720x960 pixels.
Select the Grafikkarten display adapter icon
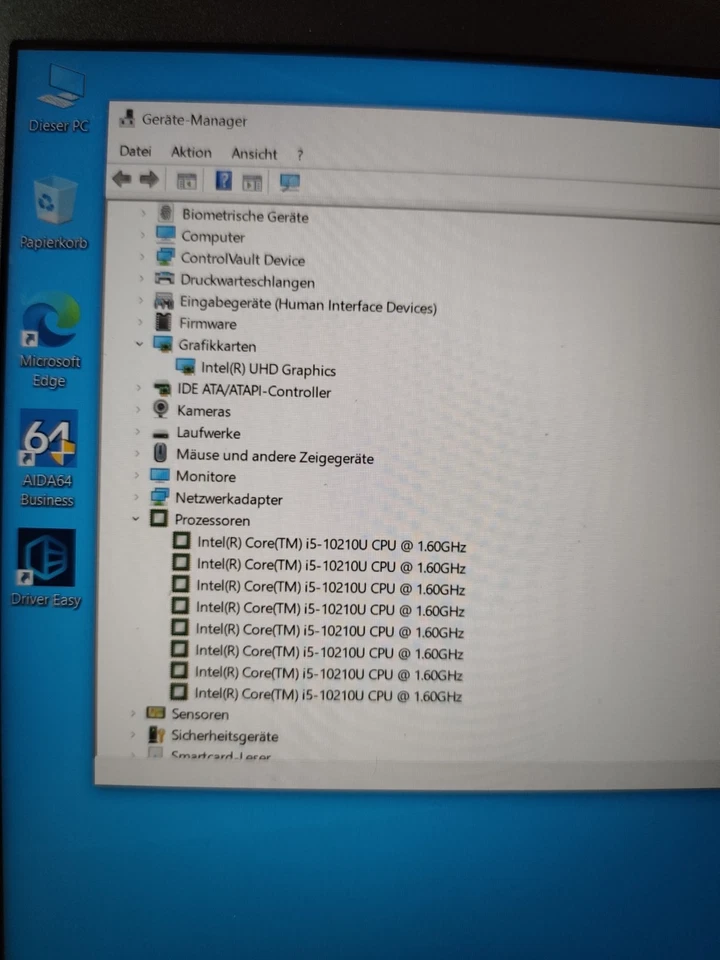pyautogui.click(x=162, y=343)
